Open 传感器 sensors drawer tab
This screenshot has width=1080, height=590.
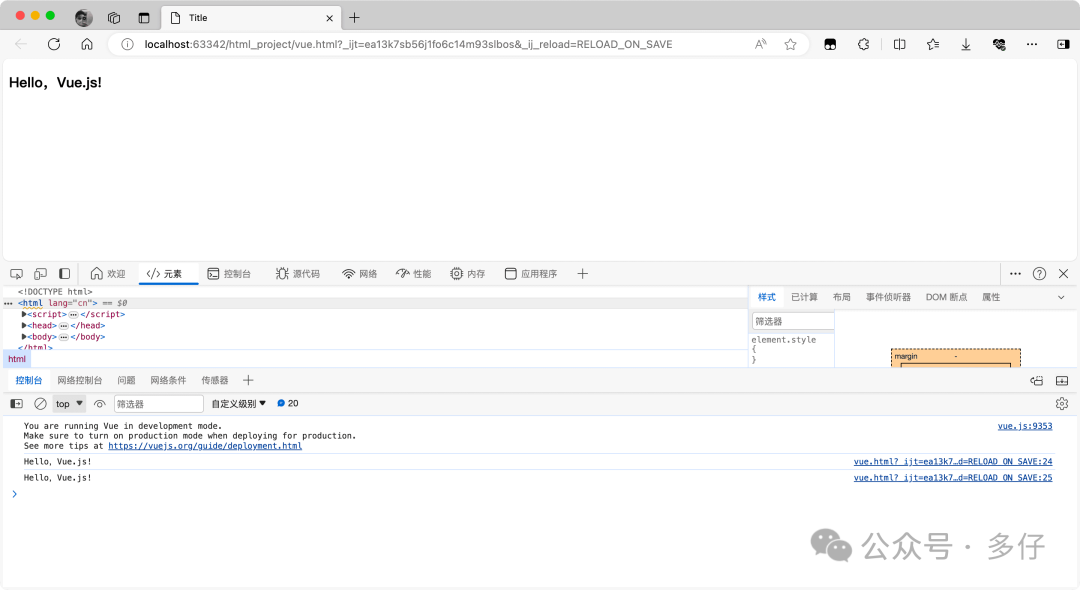[x=215, y=381]
